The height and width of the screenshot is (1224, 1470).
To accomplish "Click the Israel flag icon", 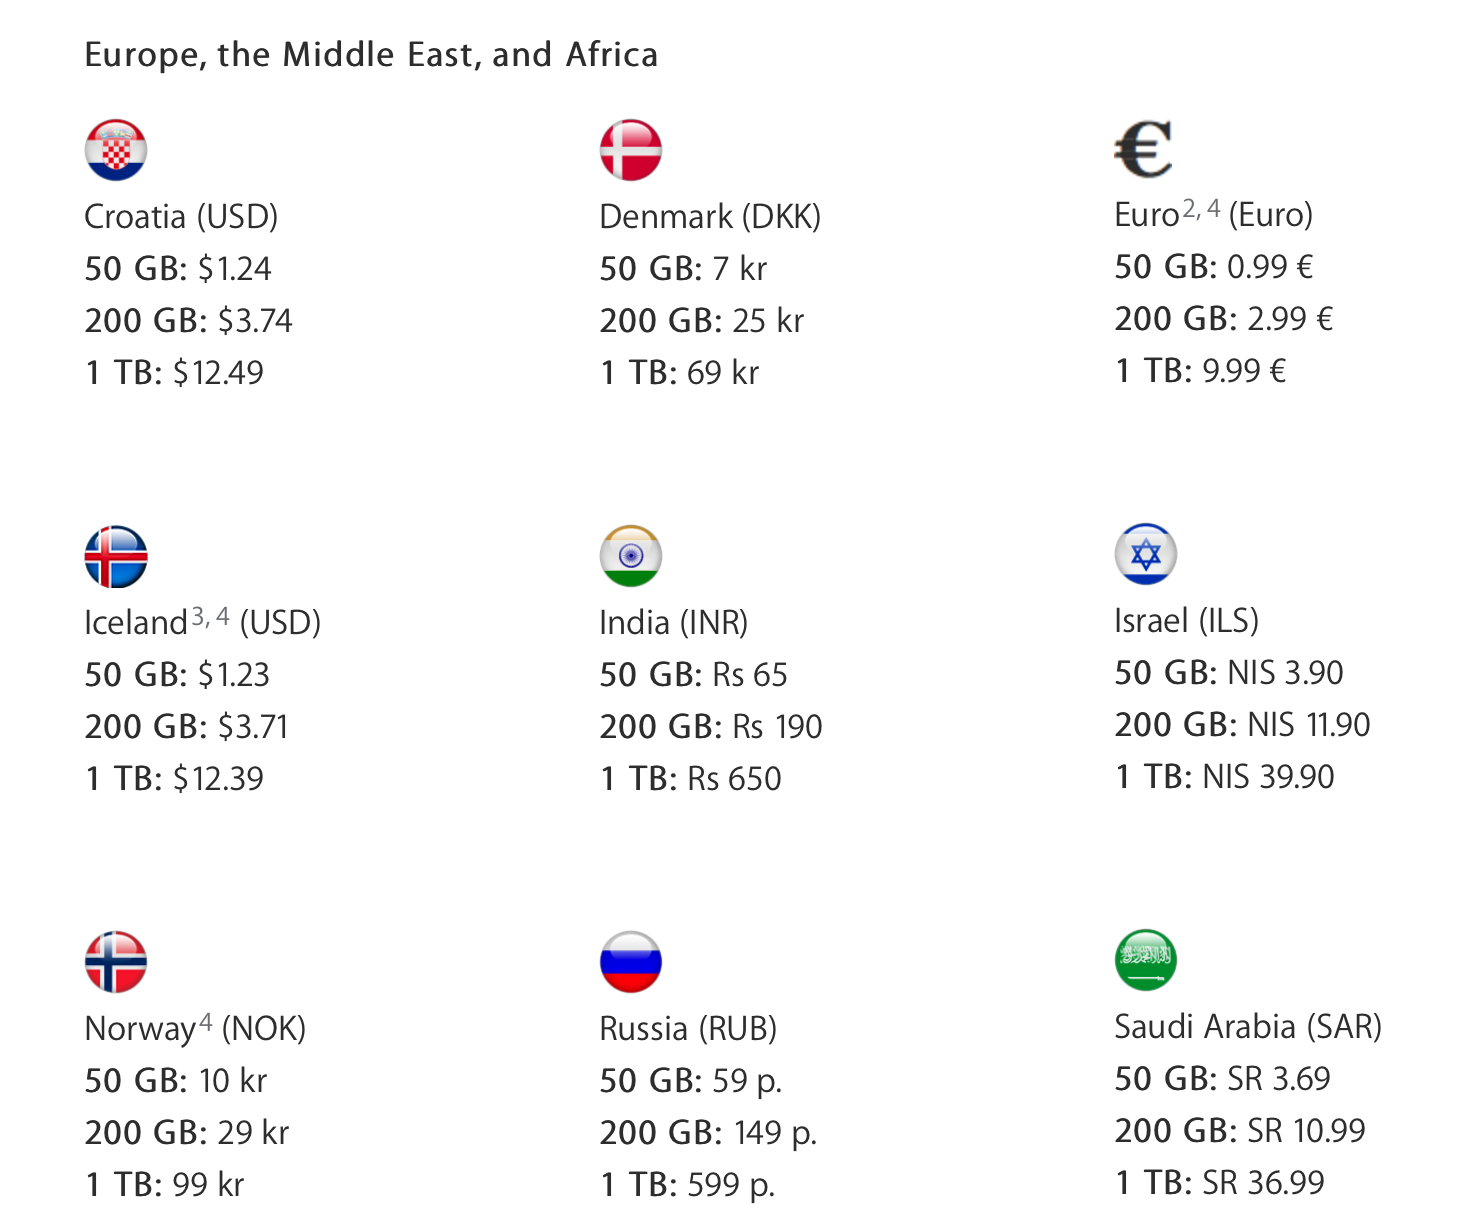I will point(1146,554).
